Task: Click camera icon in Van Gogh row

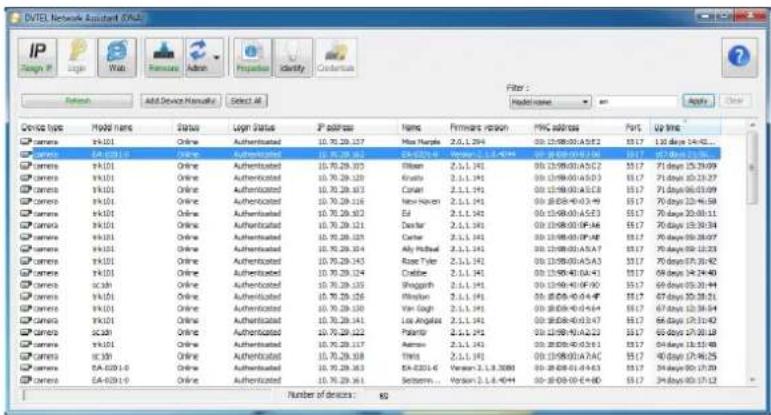Action: 26,308
